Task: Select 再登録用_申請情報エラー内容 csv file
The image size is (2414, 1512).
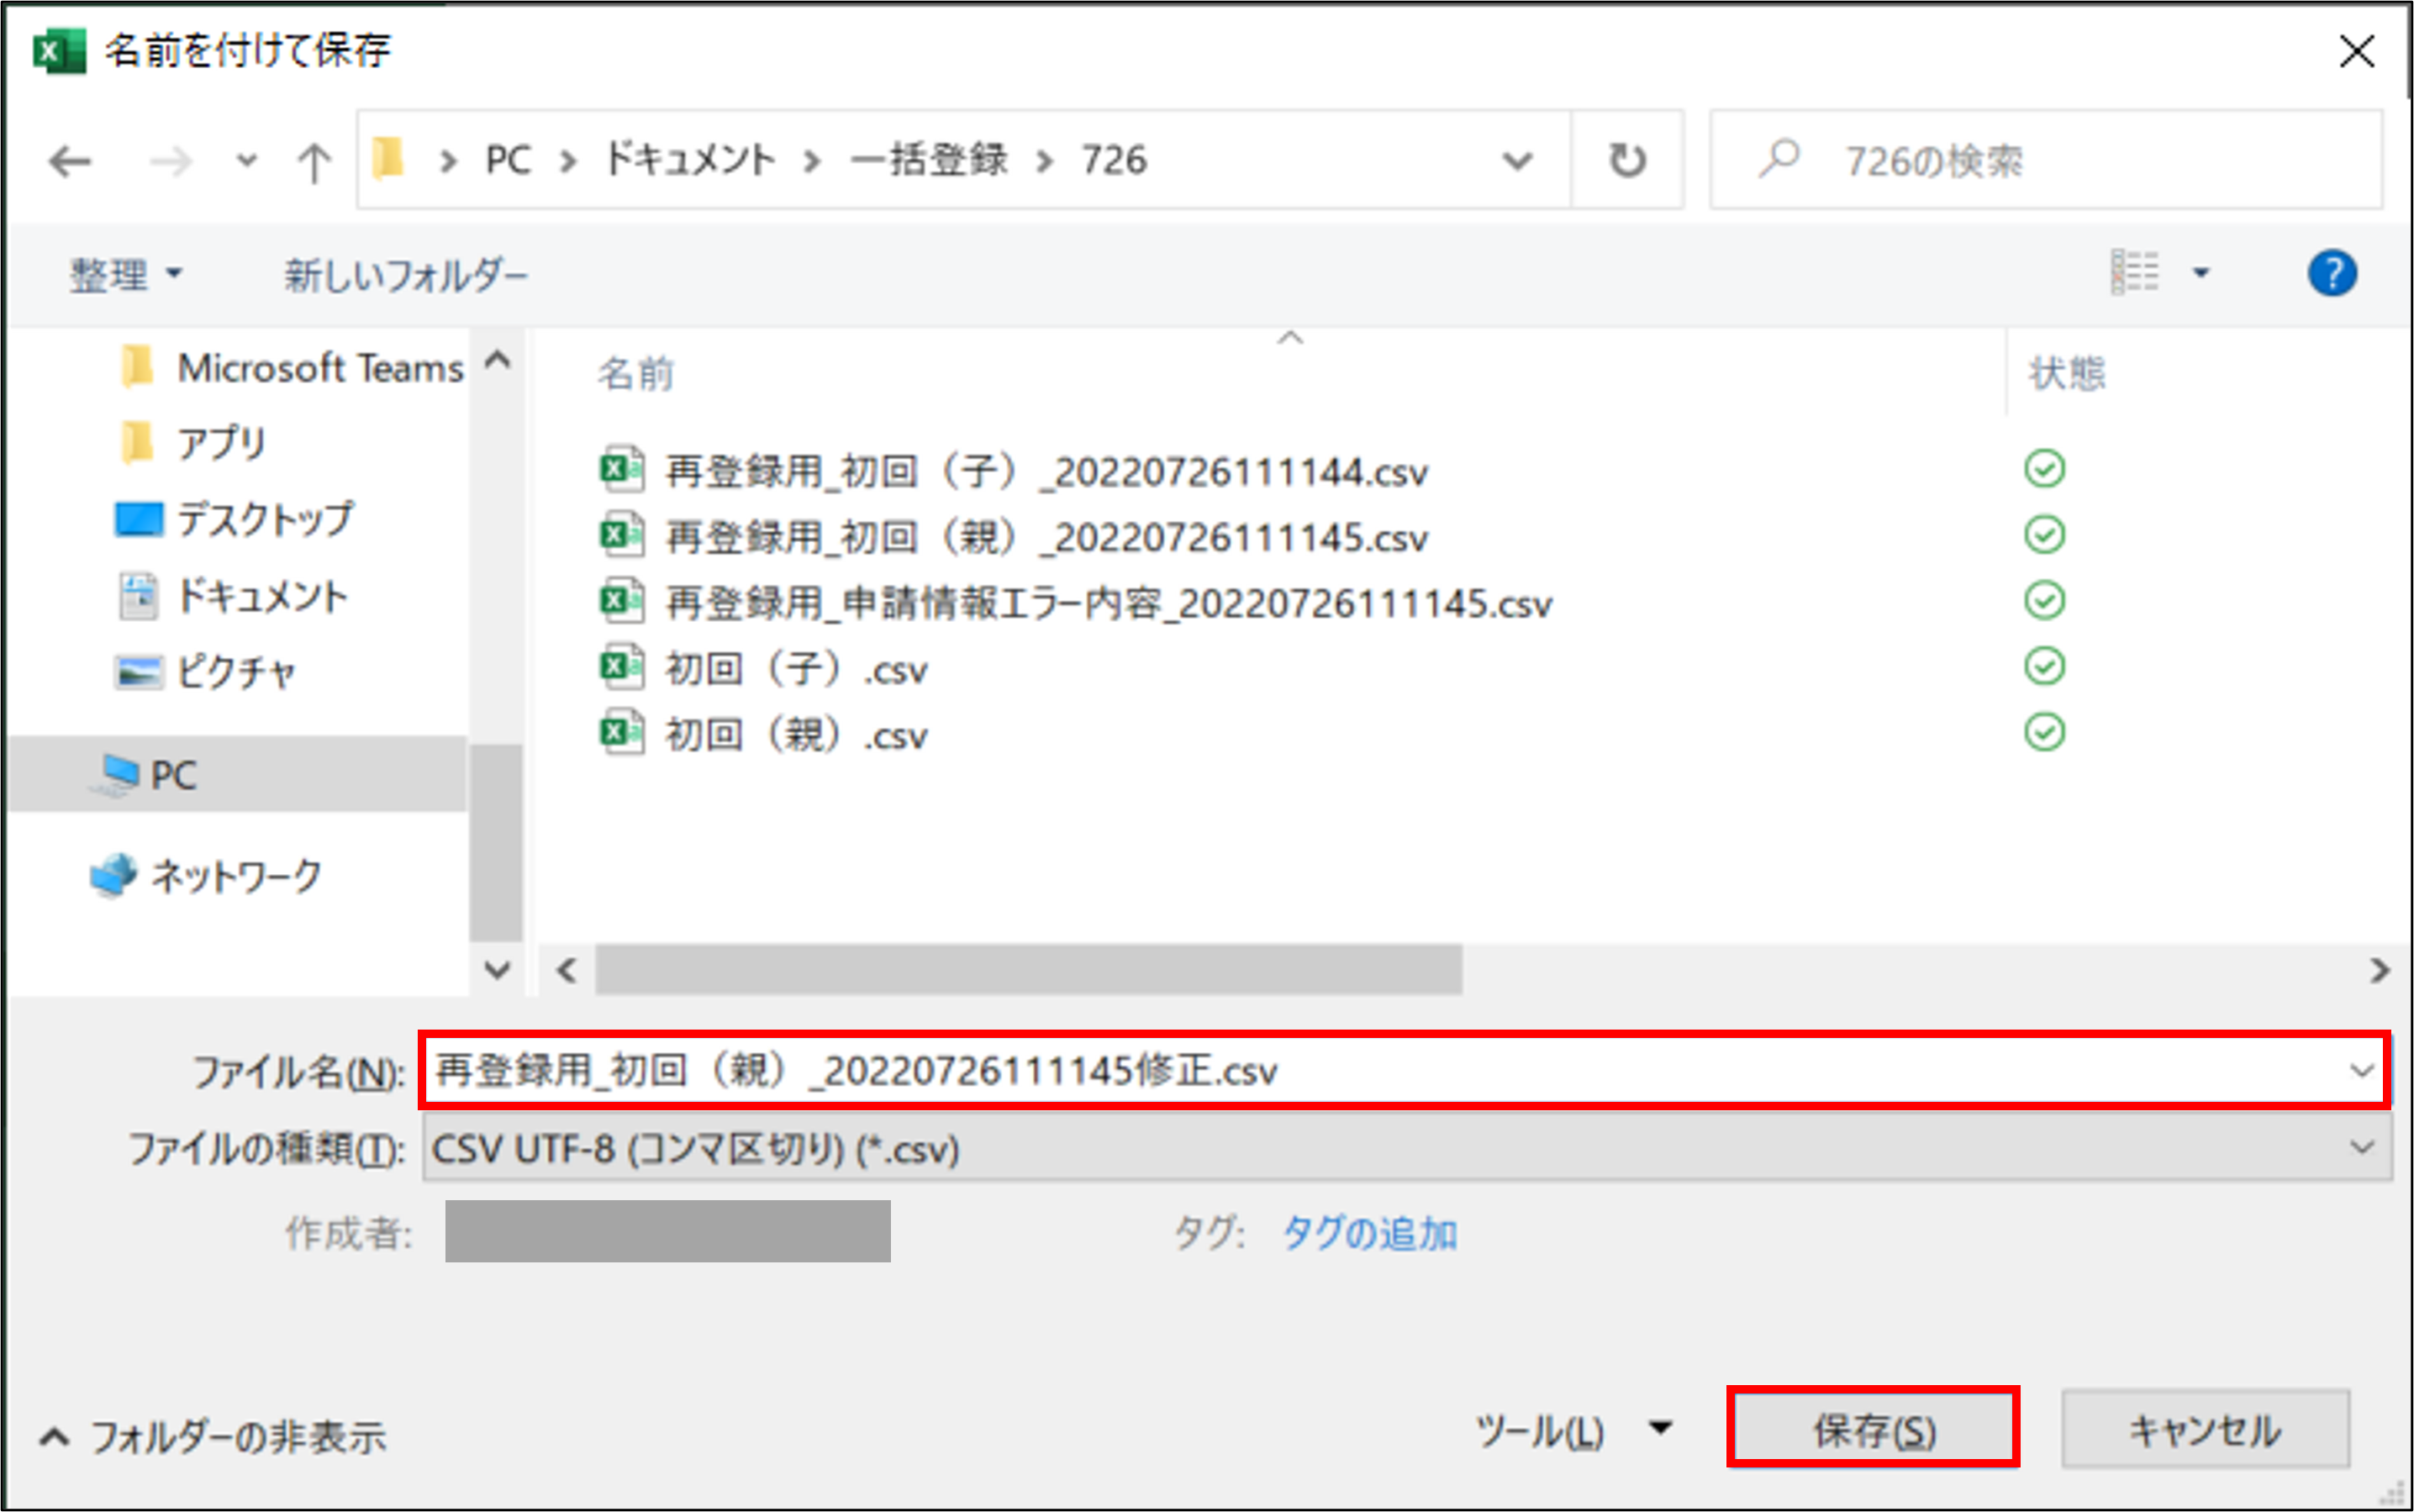Action: (x=1107, y=603)
